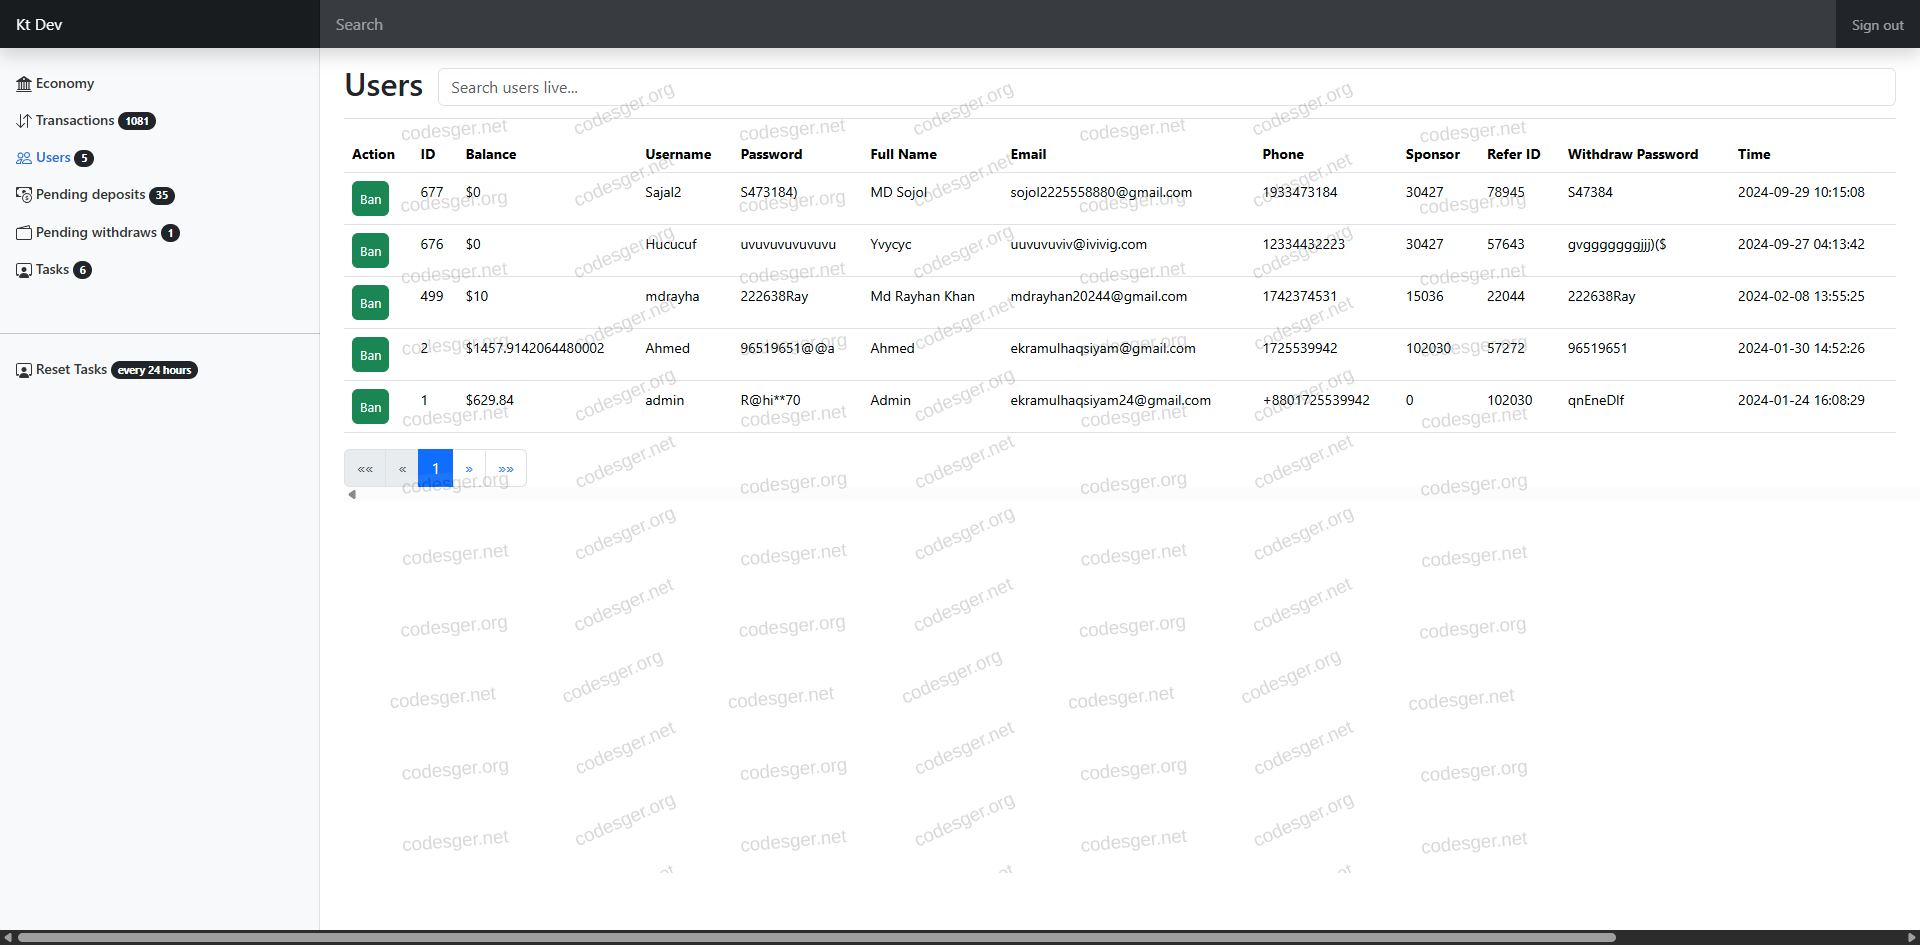The image size is (1920, 945).
Task: Go to next page in pagination
Action: [x=469, y=468]
